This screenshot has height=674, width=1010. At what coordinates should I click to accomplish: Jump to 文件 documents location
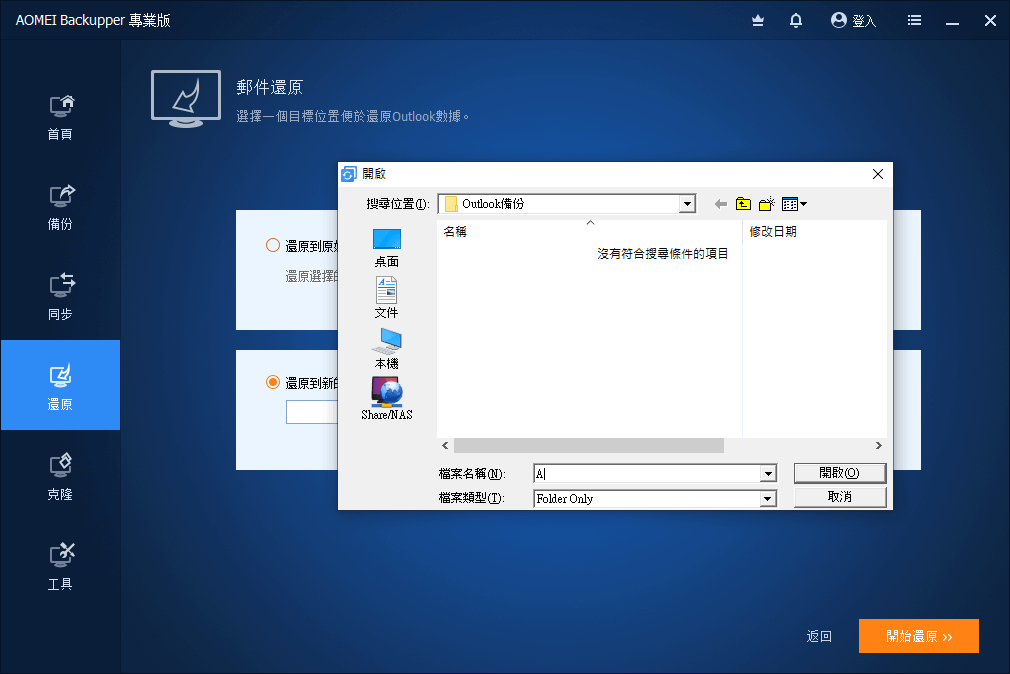click(386, 298)
